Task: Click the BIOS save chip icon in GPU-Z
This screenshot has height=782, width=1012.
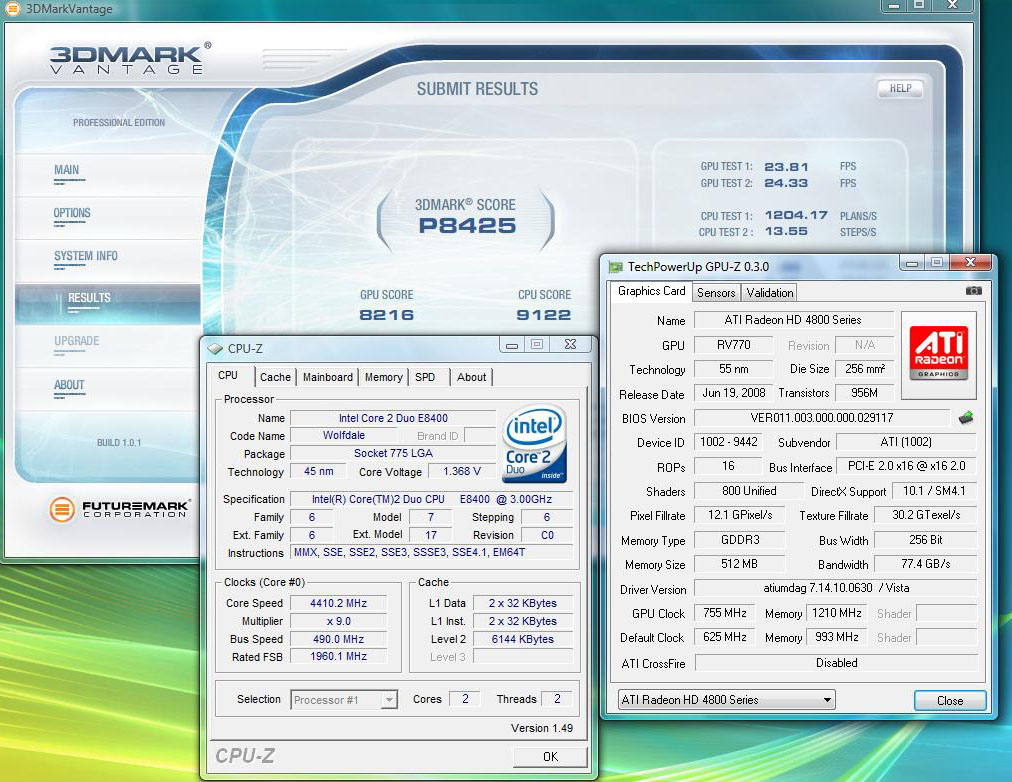Action: click(x=966, y=417)
